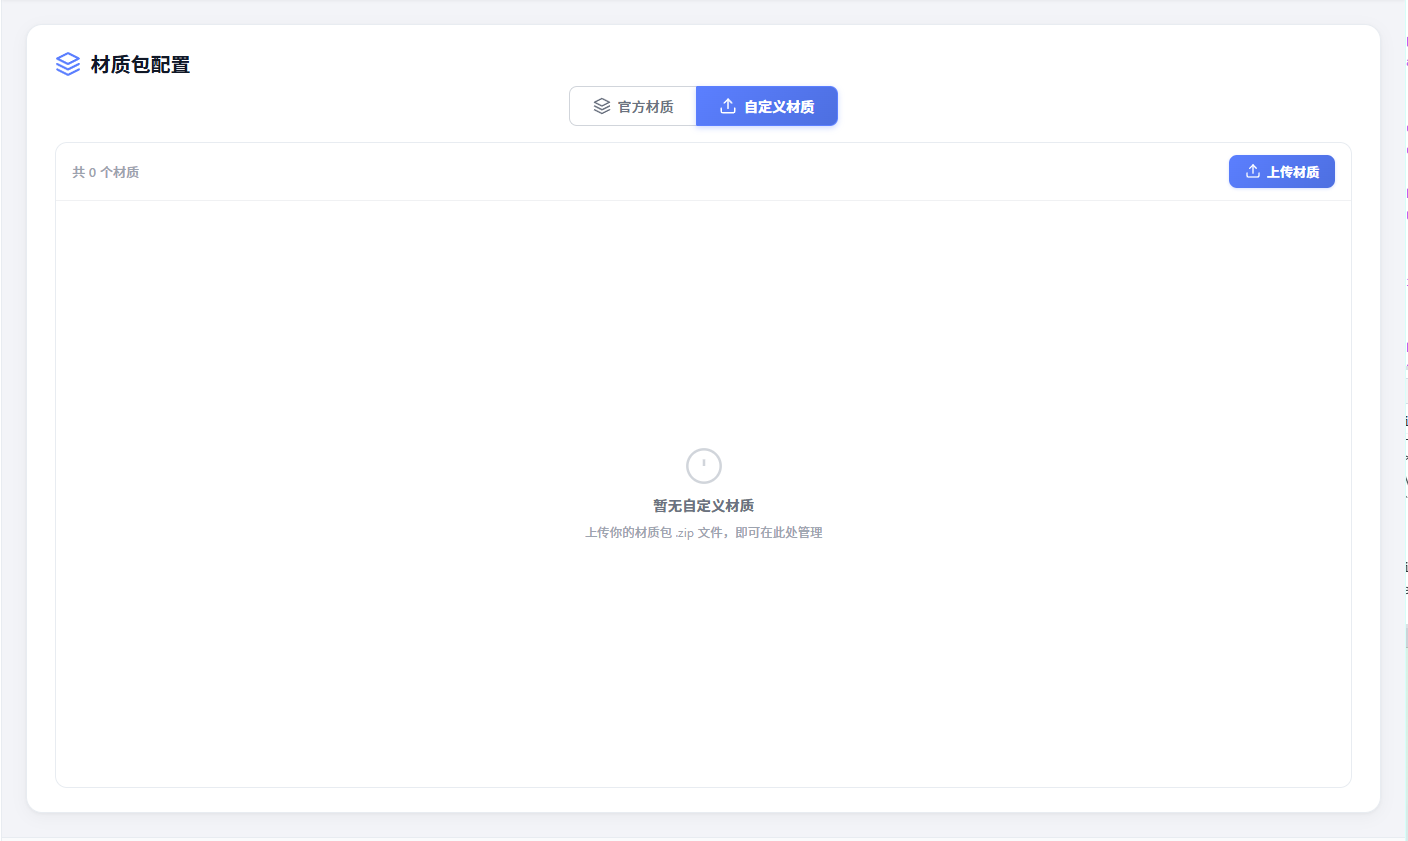This screenshot has width=1408, height=841.
Task: Click empty card space right of 自定义材质 tab
Action: click(1100, 106)
